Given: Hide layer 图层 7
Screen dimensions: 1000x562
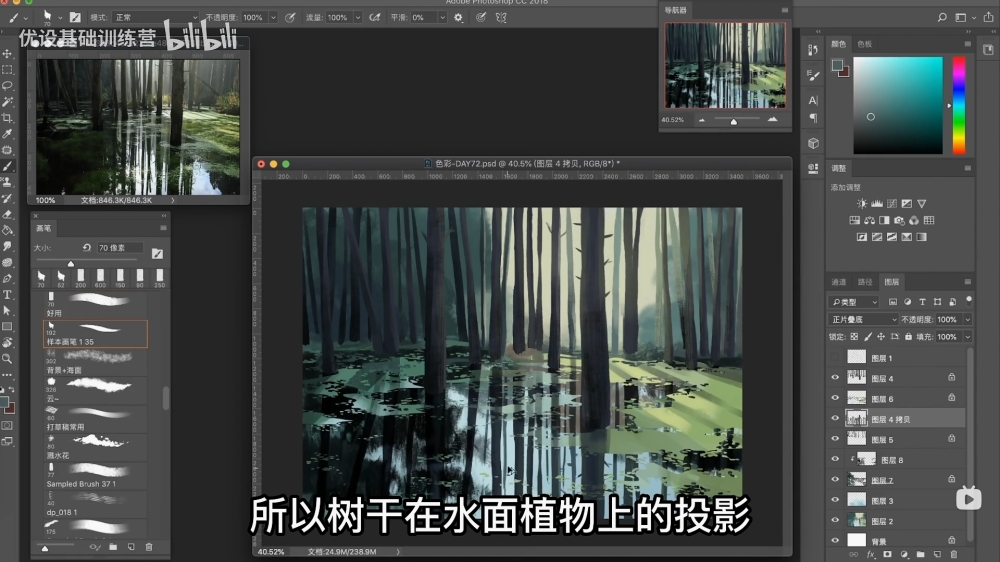Looking at the screenshot, I should pyautogui.click(x=835, y=480).
